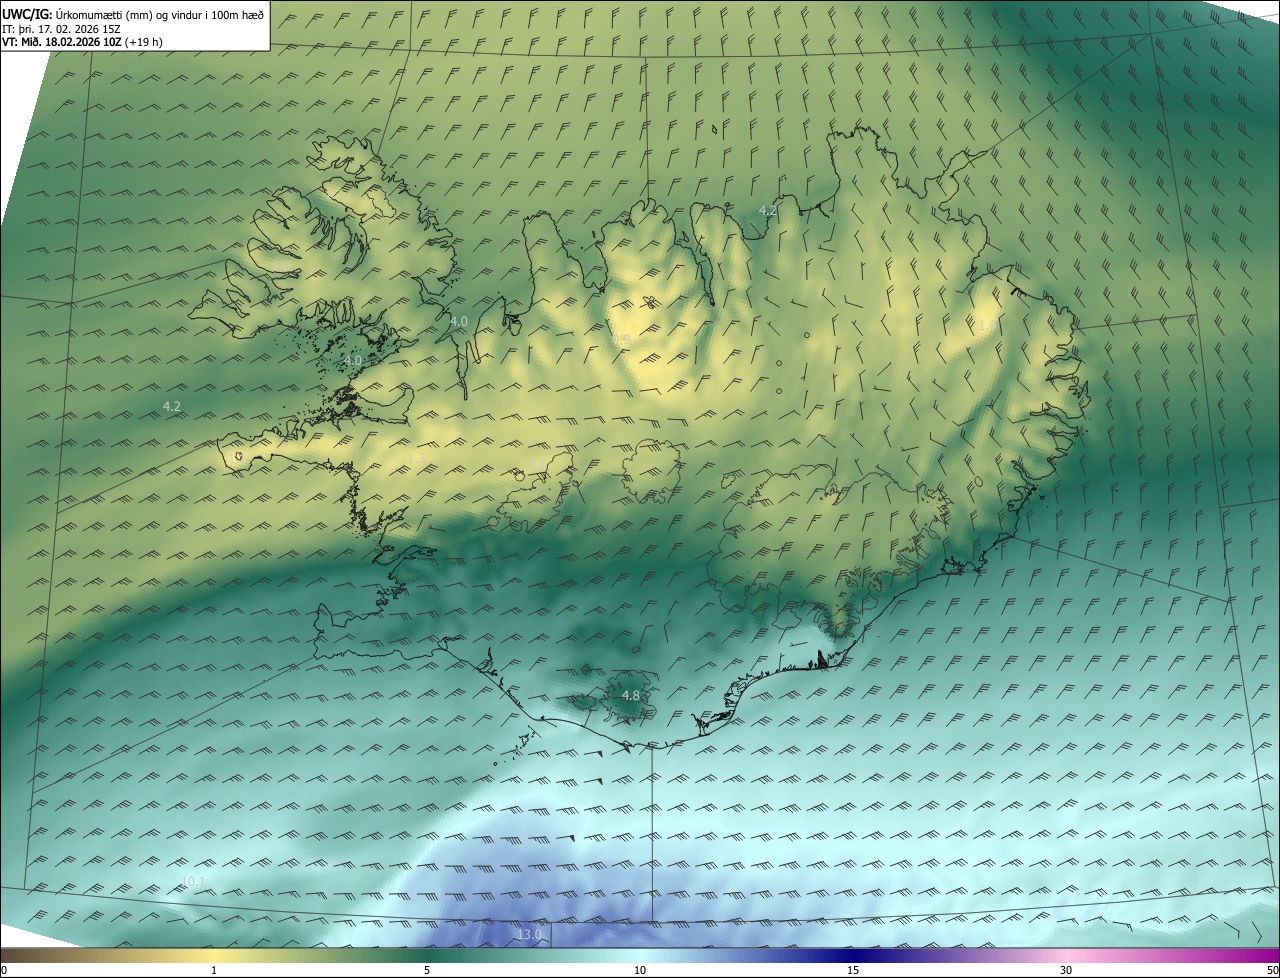Click the yellow segment of the colorbar

(214, 955)
